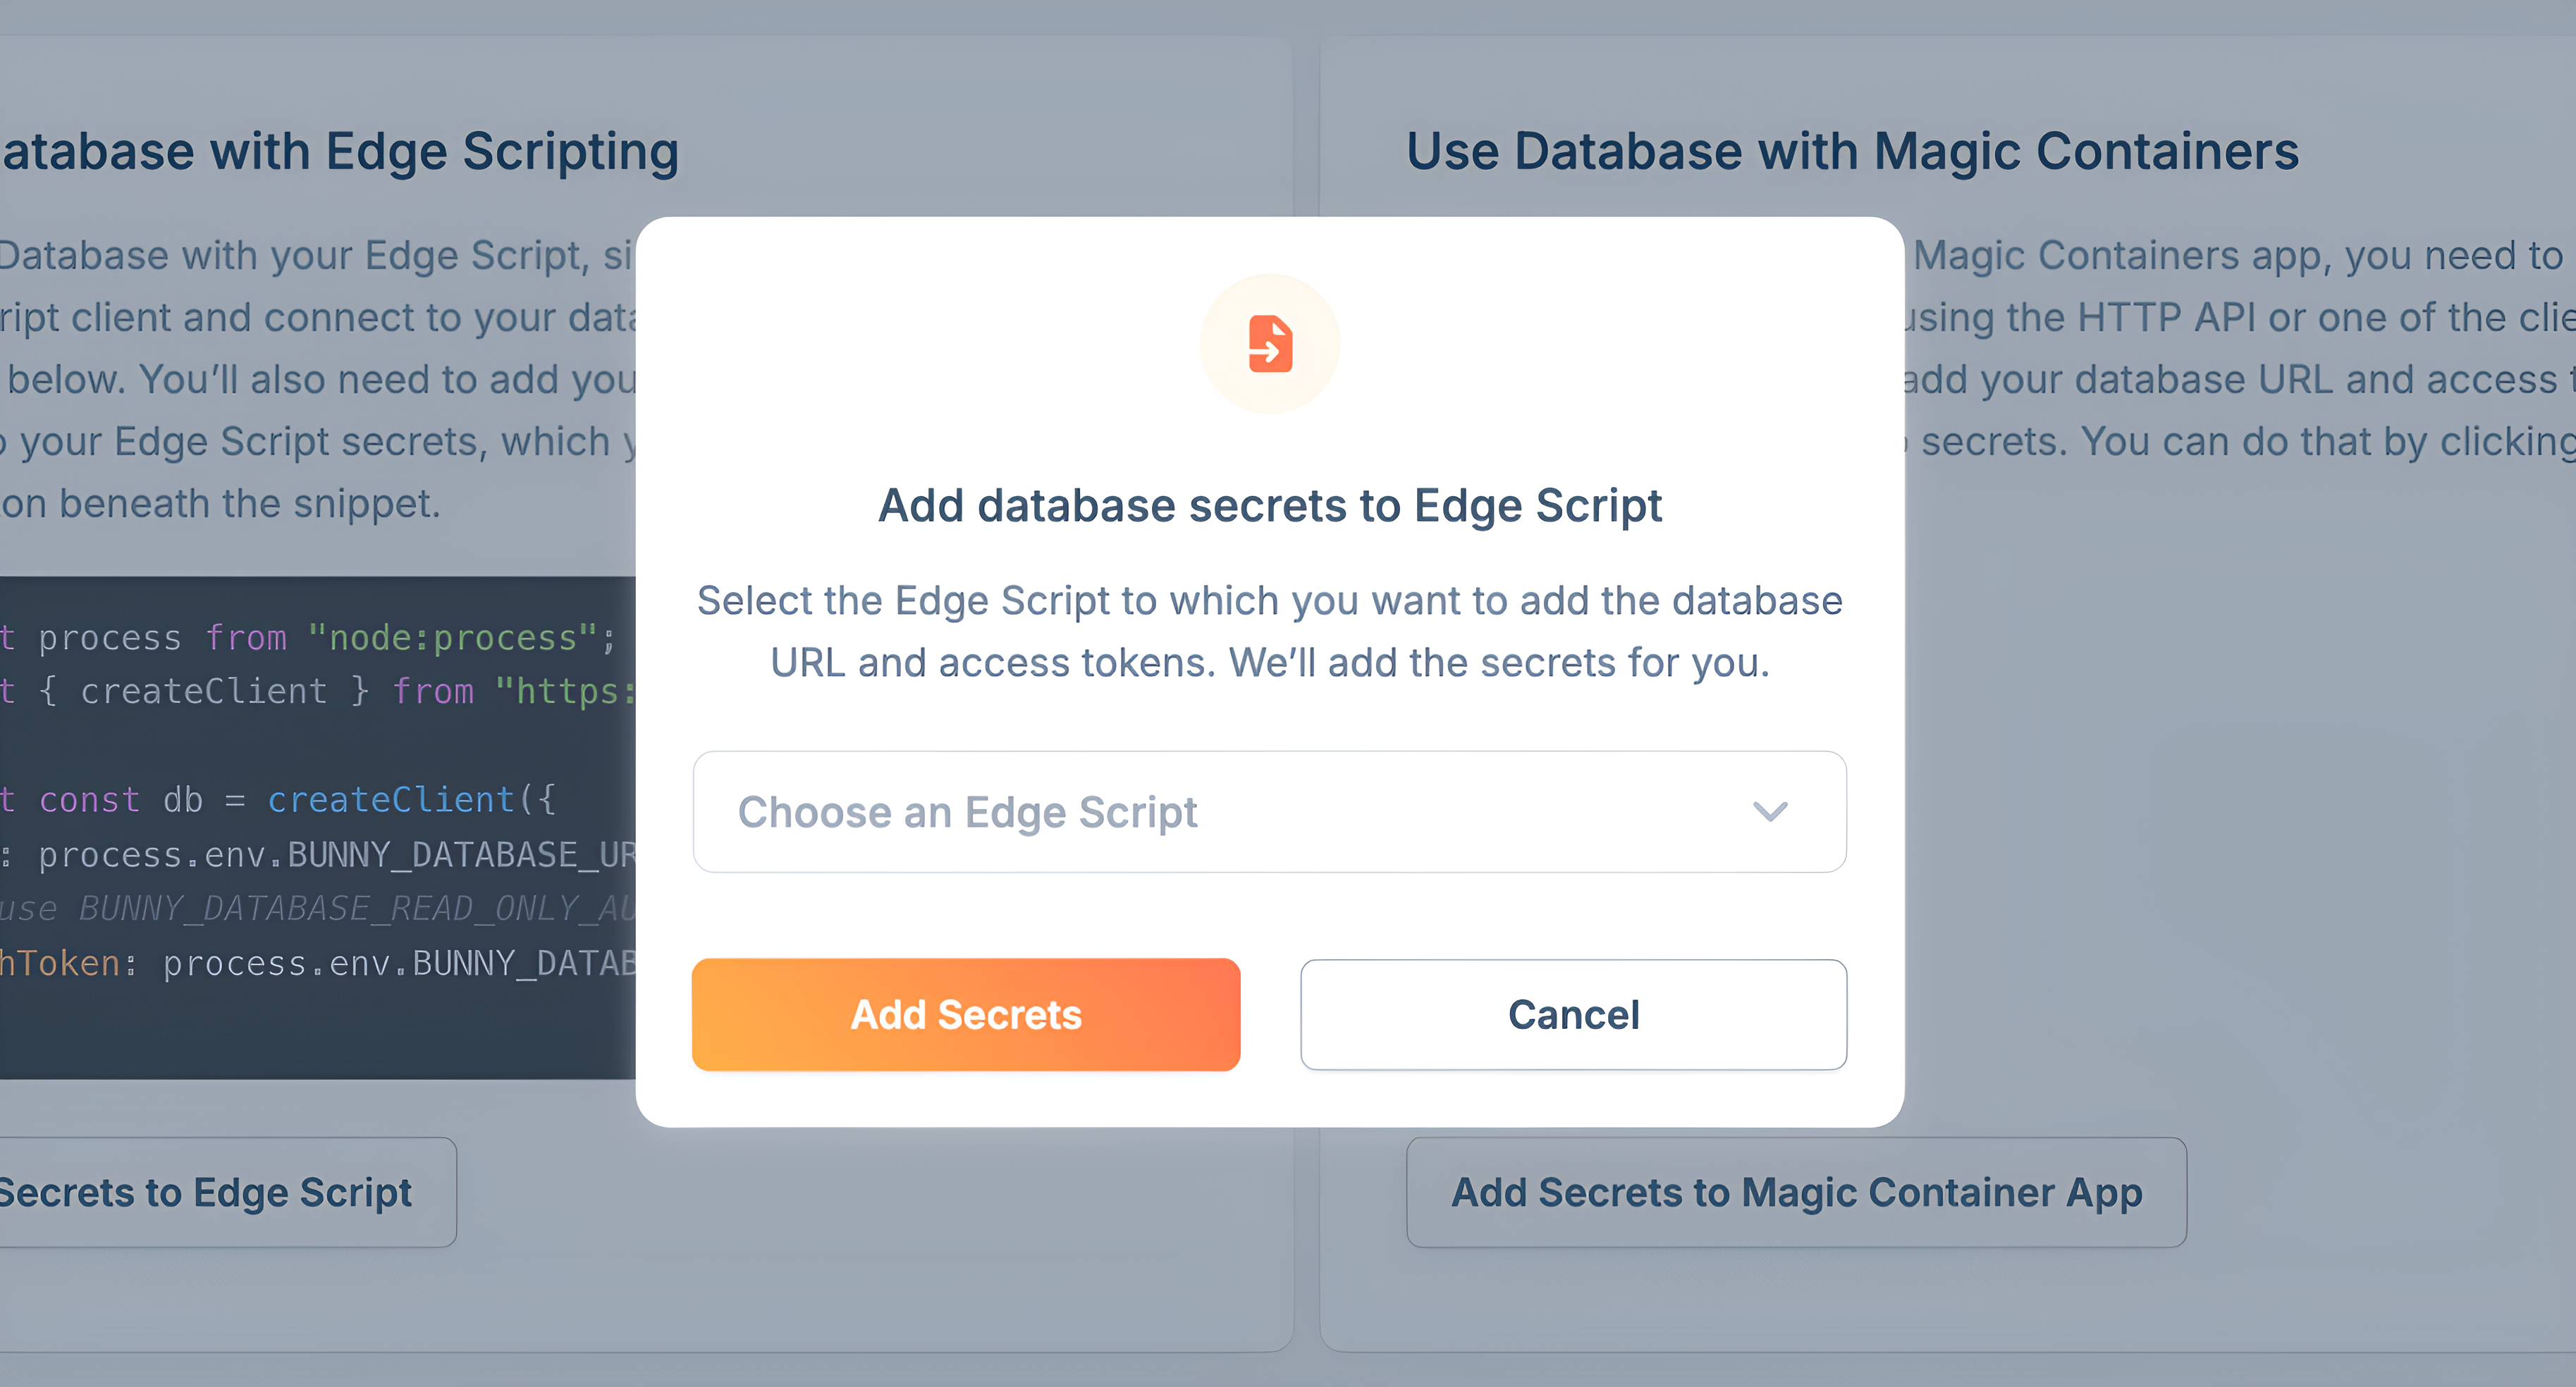Viewport: 2576px width, 1387px height.
Task: Click the Add Secrets button
Action: (x=966, y=1014)
